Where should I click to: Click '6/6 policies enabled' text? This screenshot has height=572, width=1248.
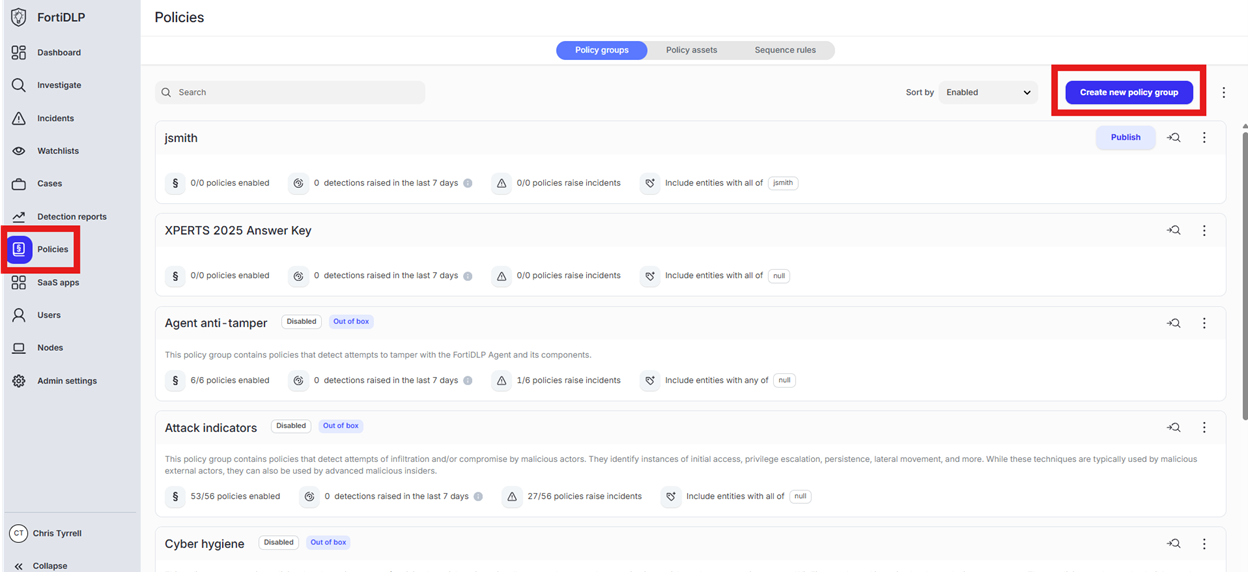point(230,380)
